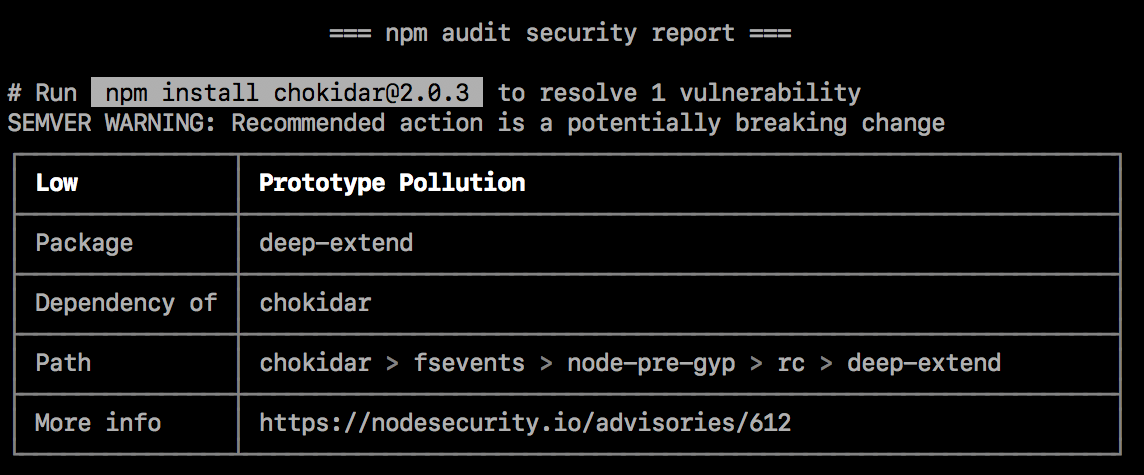The height and width of the screenshot is (475, 1144).
Task: Click the nodesecurity.io advisories URL
Action: (x=525, y=422)
